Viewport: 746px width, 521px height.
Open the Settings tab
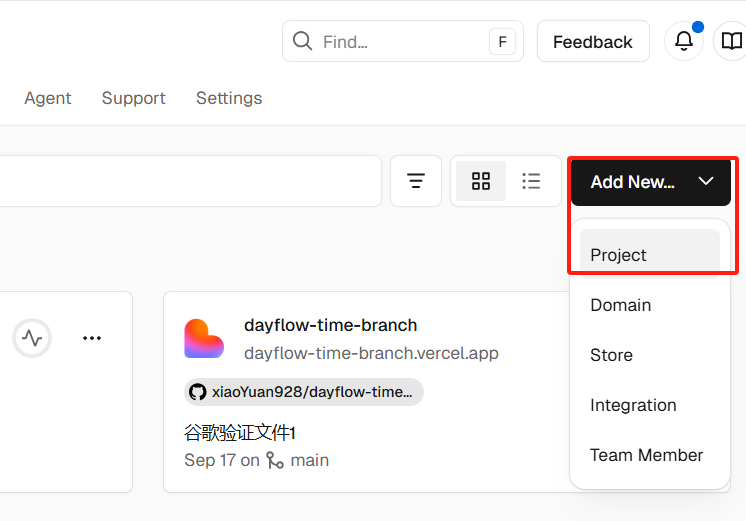[229, 98]
